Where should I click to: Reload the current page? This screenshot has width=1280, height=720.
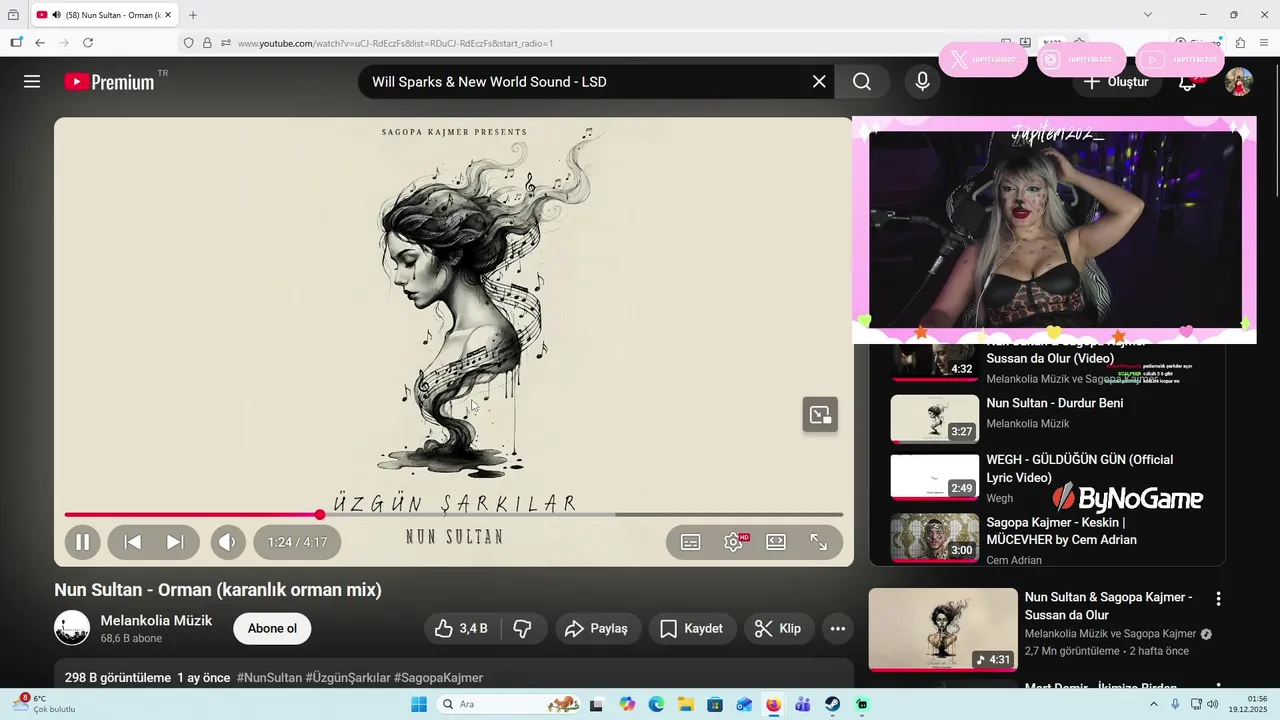[88, 43]
